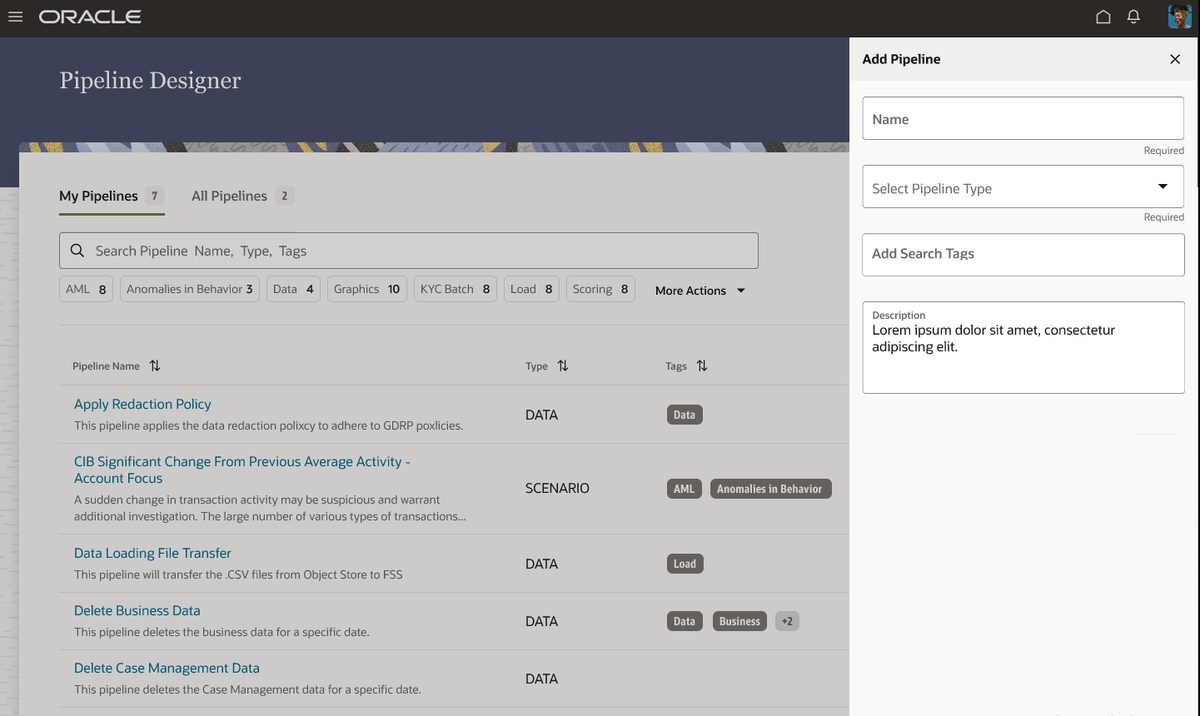Viewport: 1200px width, 716px height.
Task: Filter by Graphics tag chip
Action: [367, 289]
